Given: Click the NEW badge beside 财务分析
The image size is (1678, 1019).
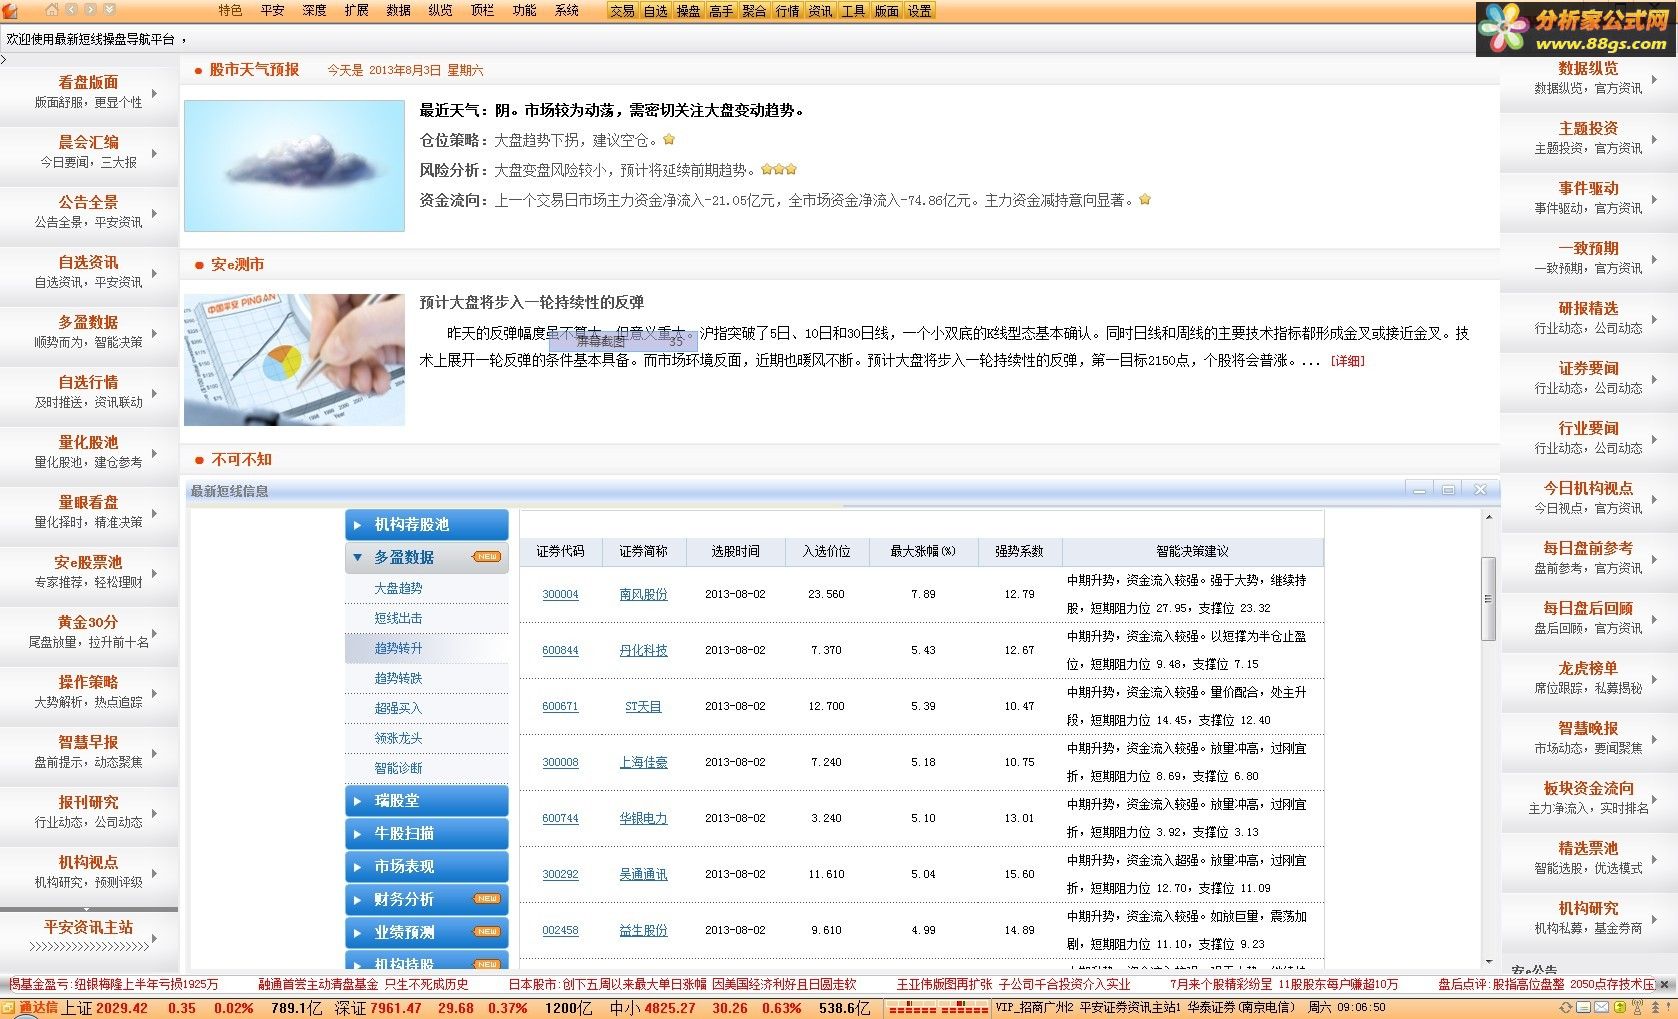Looking at the screenshot, I should (487, 899).
